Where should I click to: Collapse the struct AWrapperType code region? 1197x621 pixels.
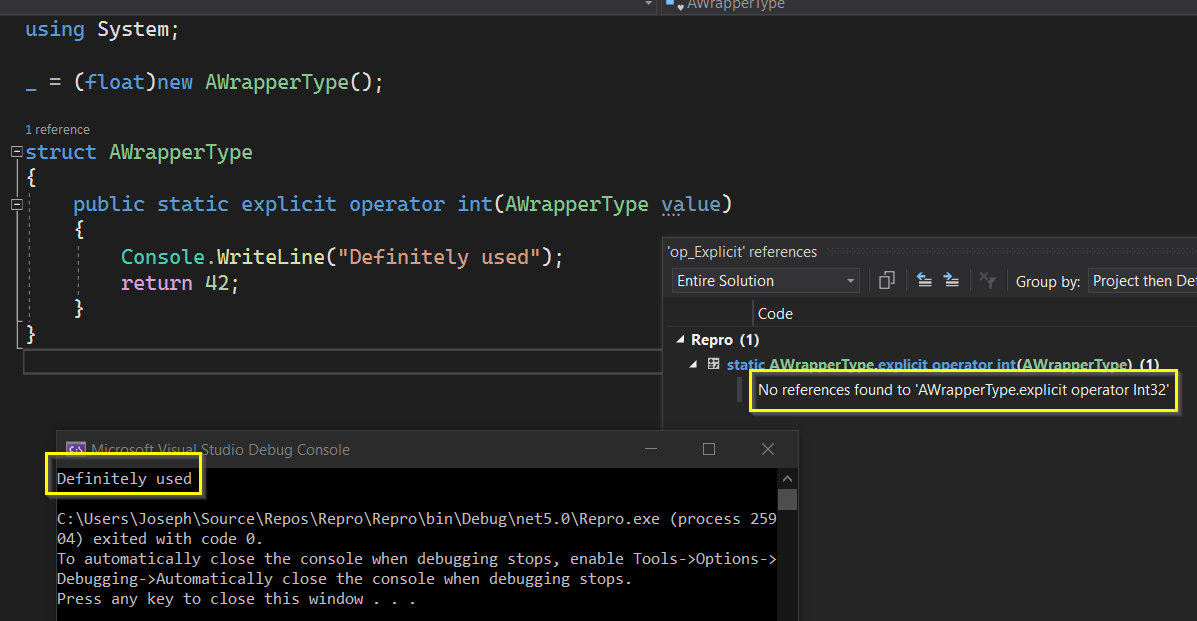[x=15, y=151]
